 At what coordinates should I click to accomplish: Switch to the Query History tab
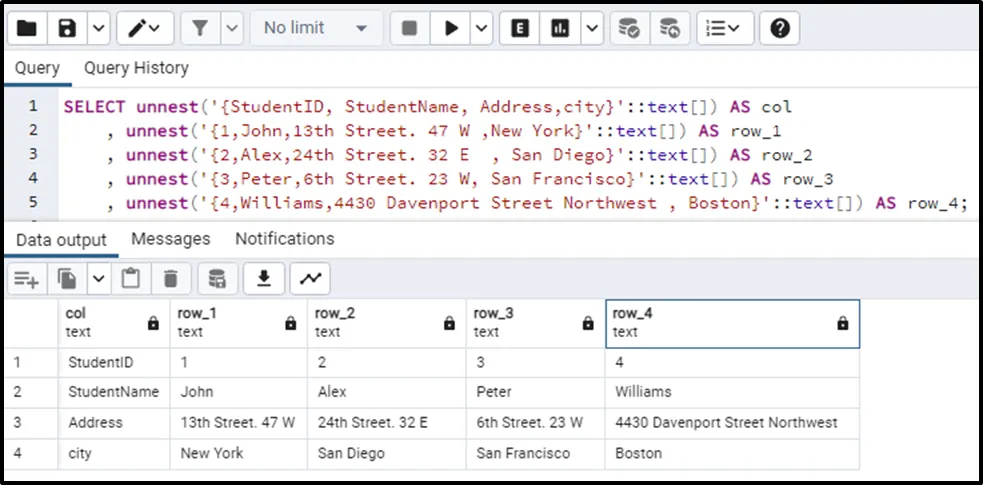point(136,68)
